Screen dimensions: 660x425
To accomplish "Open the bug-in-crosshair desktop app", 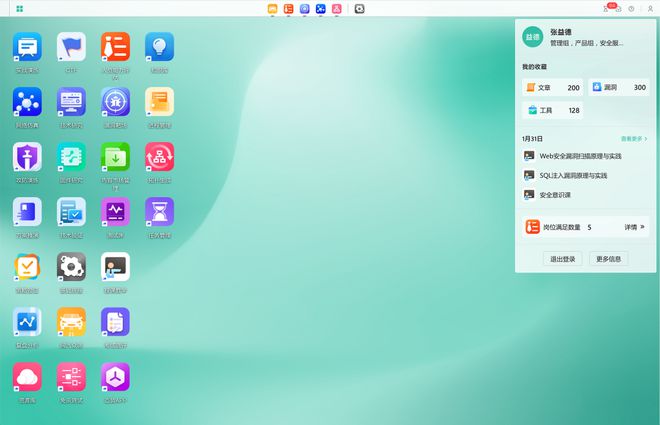I will [115, 102].
